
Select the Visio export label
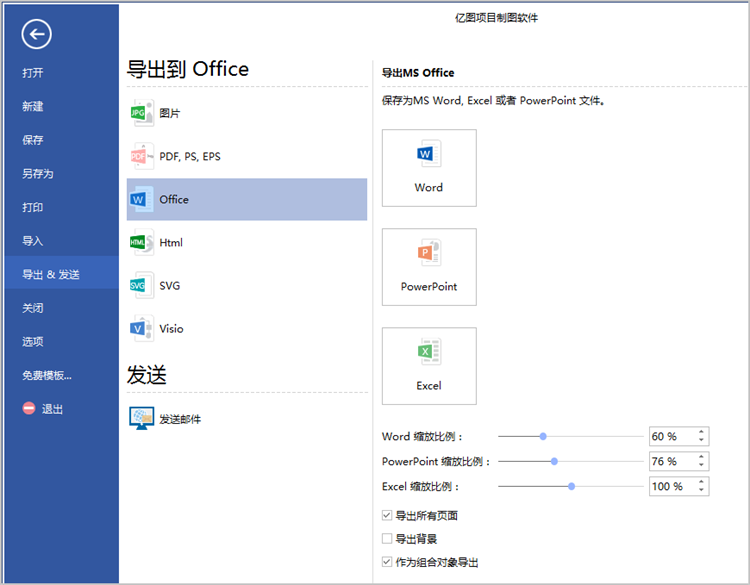click(171, 329)
